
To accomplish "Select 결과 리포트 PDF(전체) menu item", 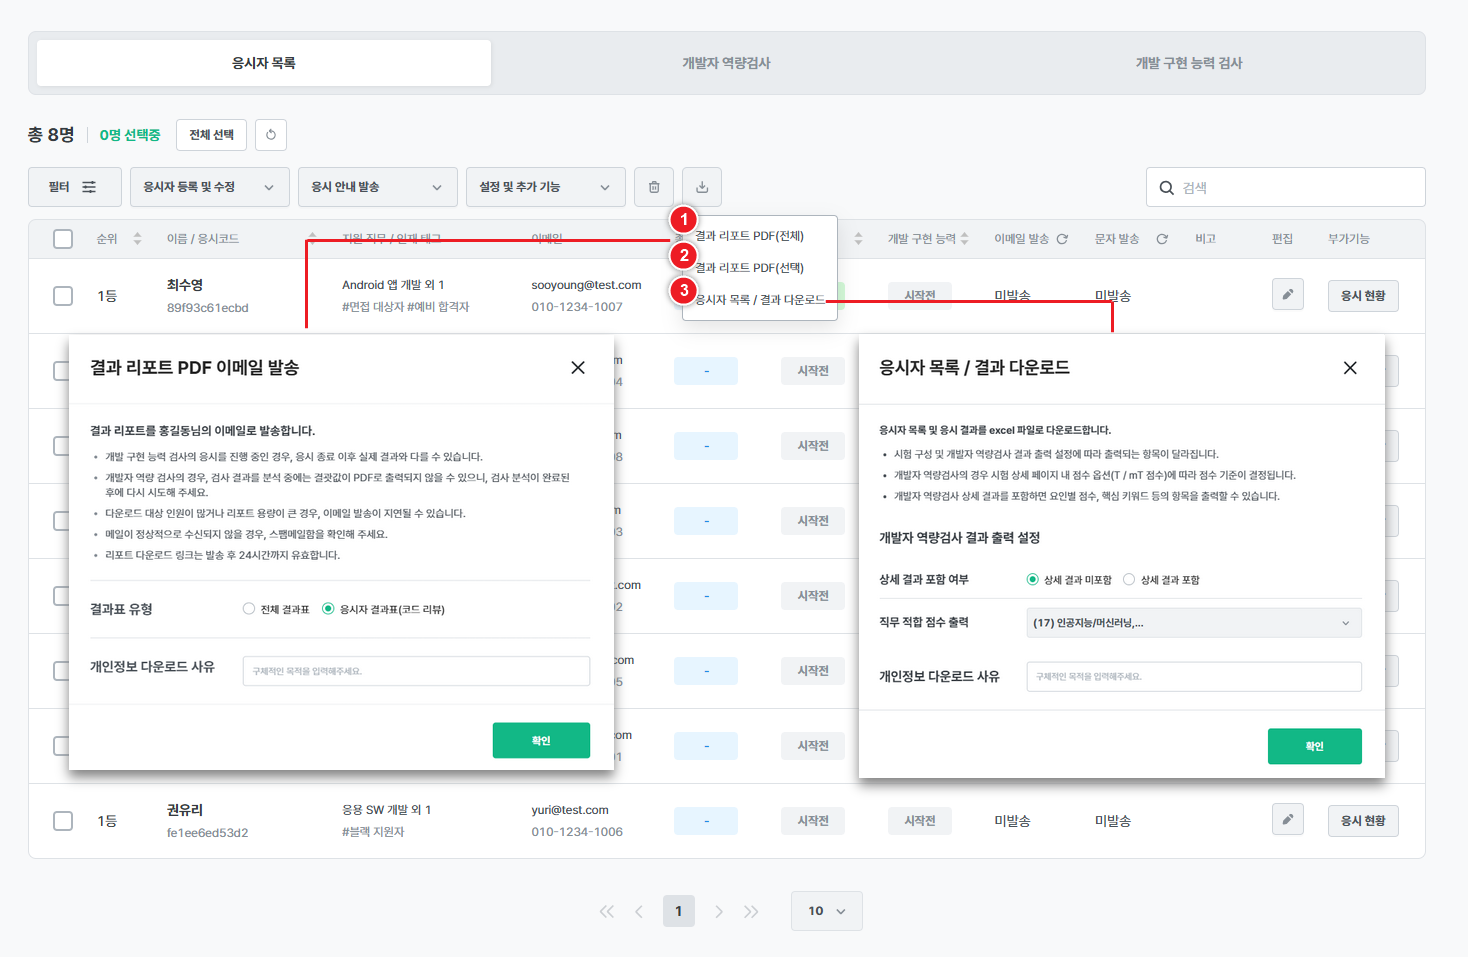I will click(x=750, y=236).
